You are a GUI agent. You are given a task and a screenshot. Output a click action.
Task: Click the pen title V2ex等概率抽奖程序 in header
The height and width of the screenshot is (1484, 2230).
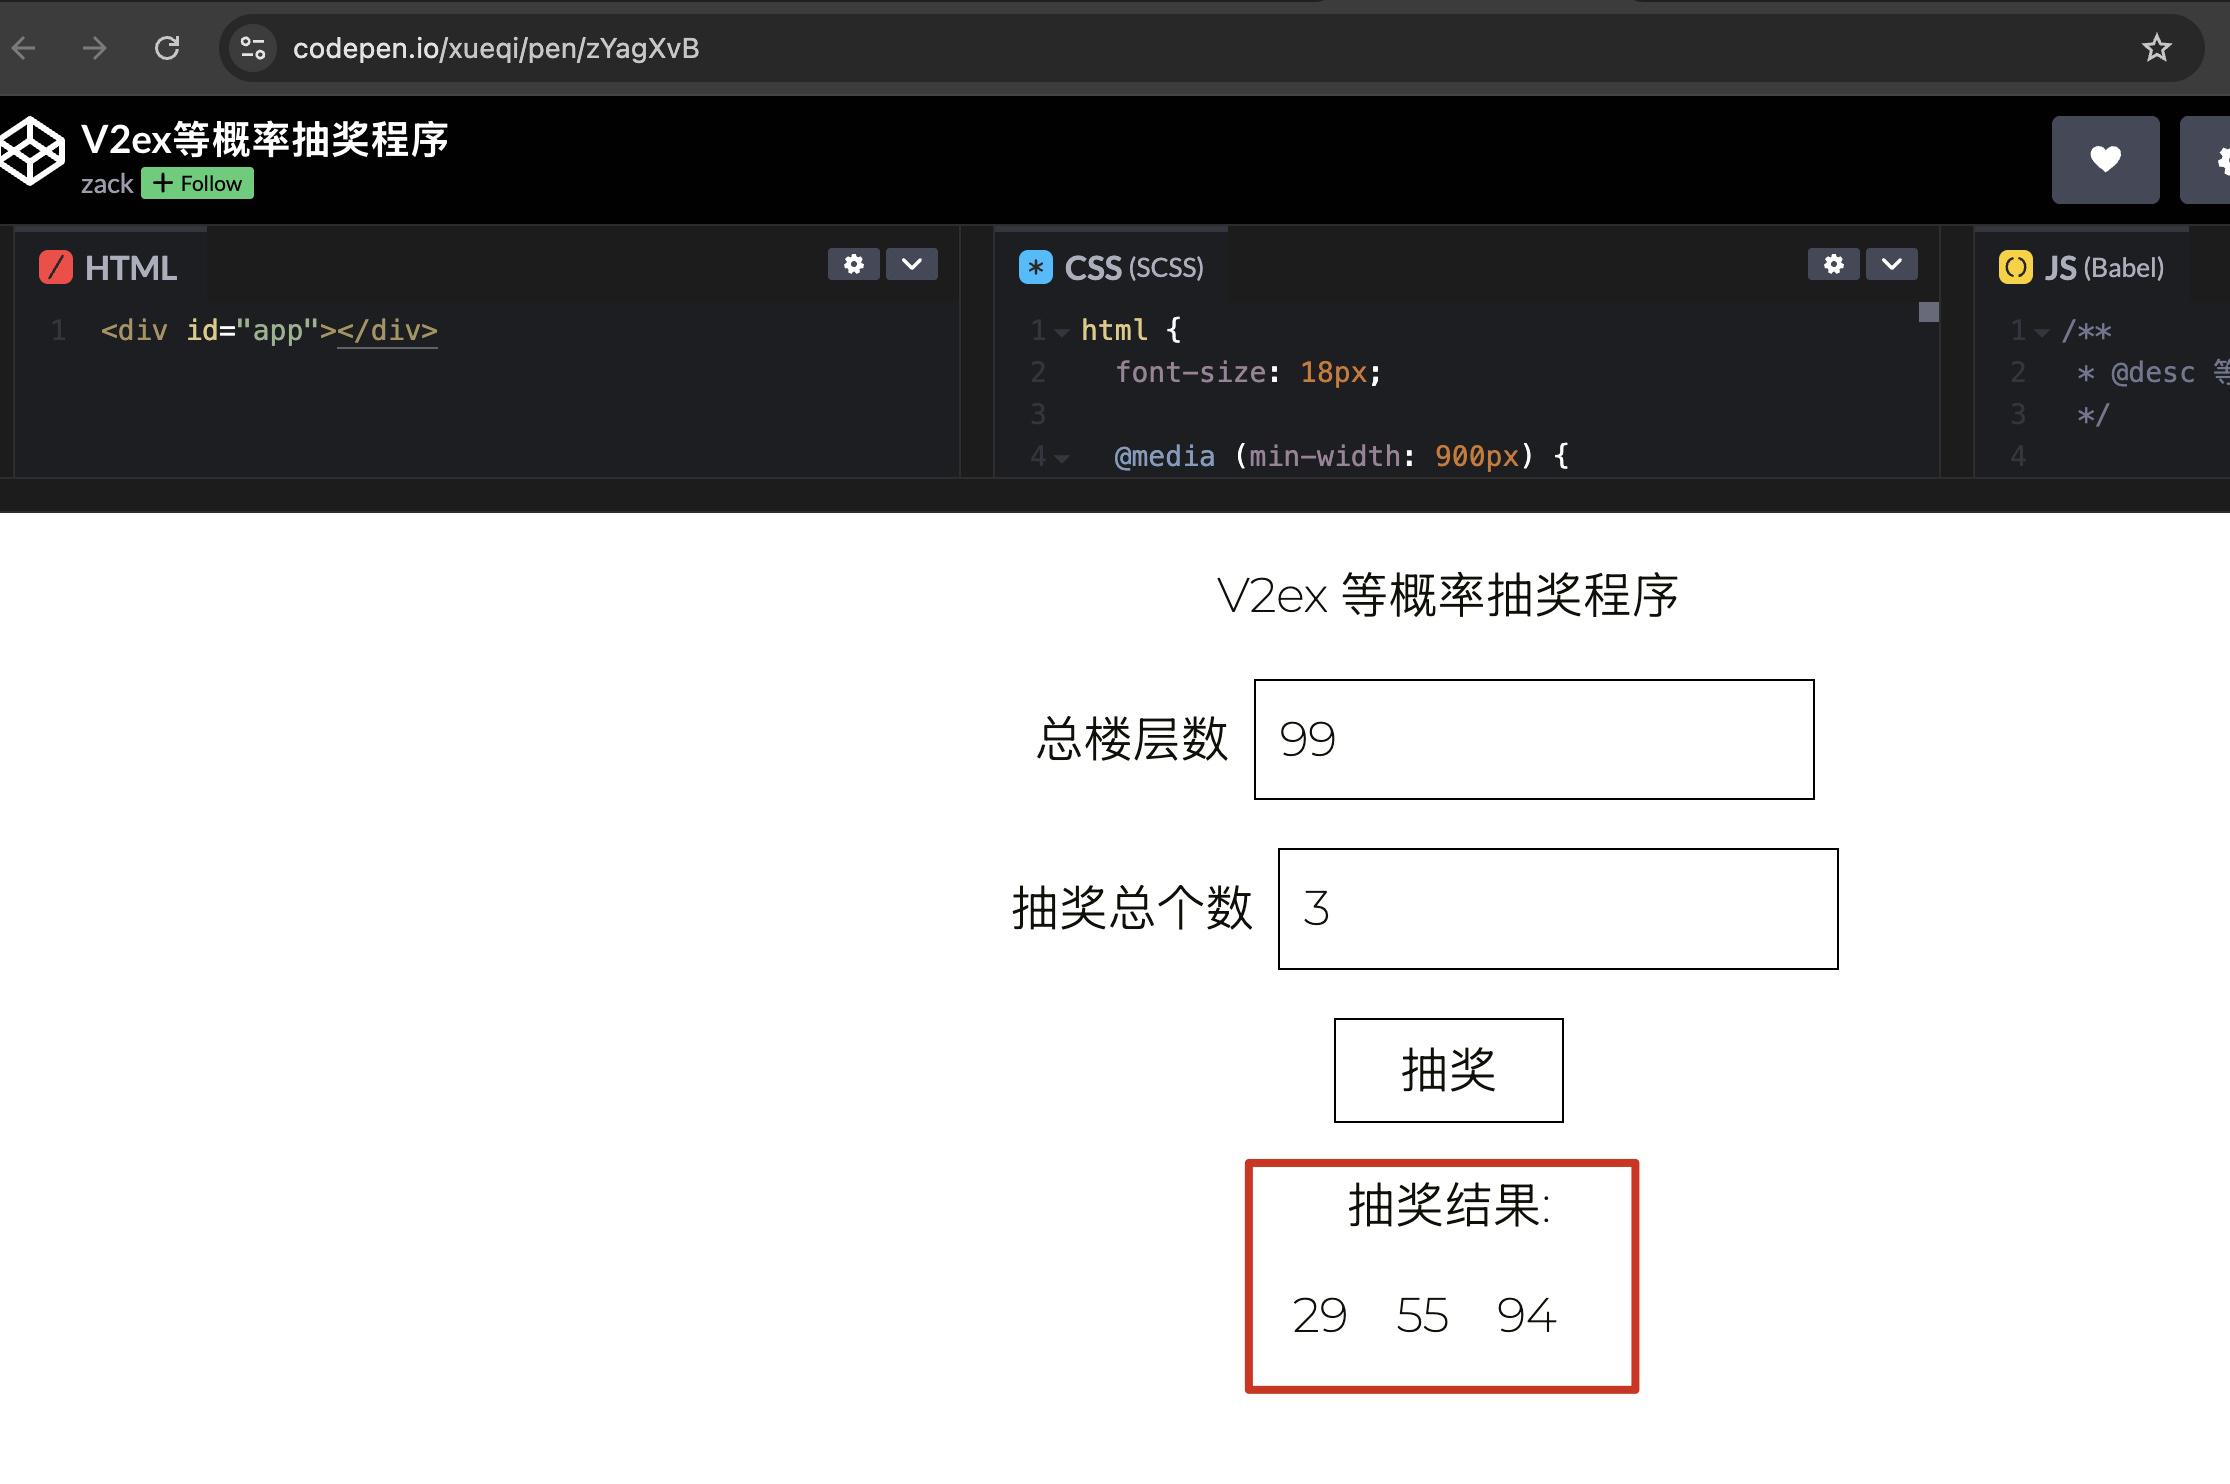[x=265, y=140]
